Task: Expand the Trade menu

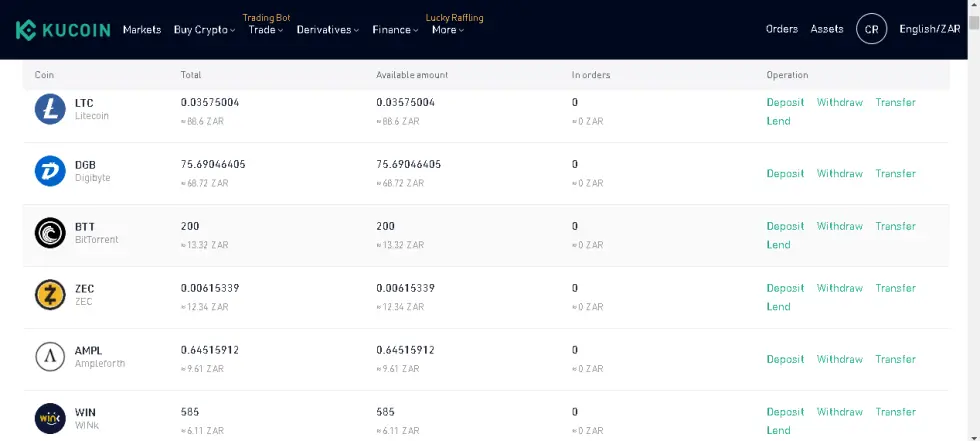Action: click(x=266, y=29)
